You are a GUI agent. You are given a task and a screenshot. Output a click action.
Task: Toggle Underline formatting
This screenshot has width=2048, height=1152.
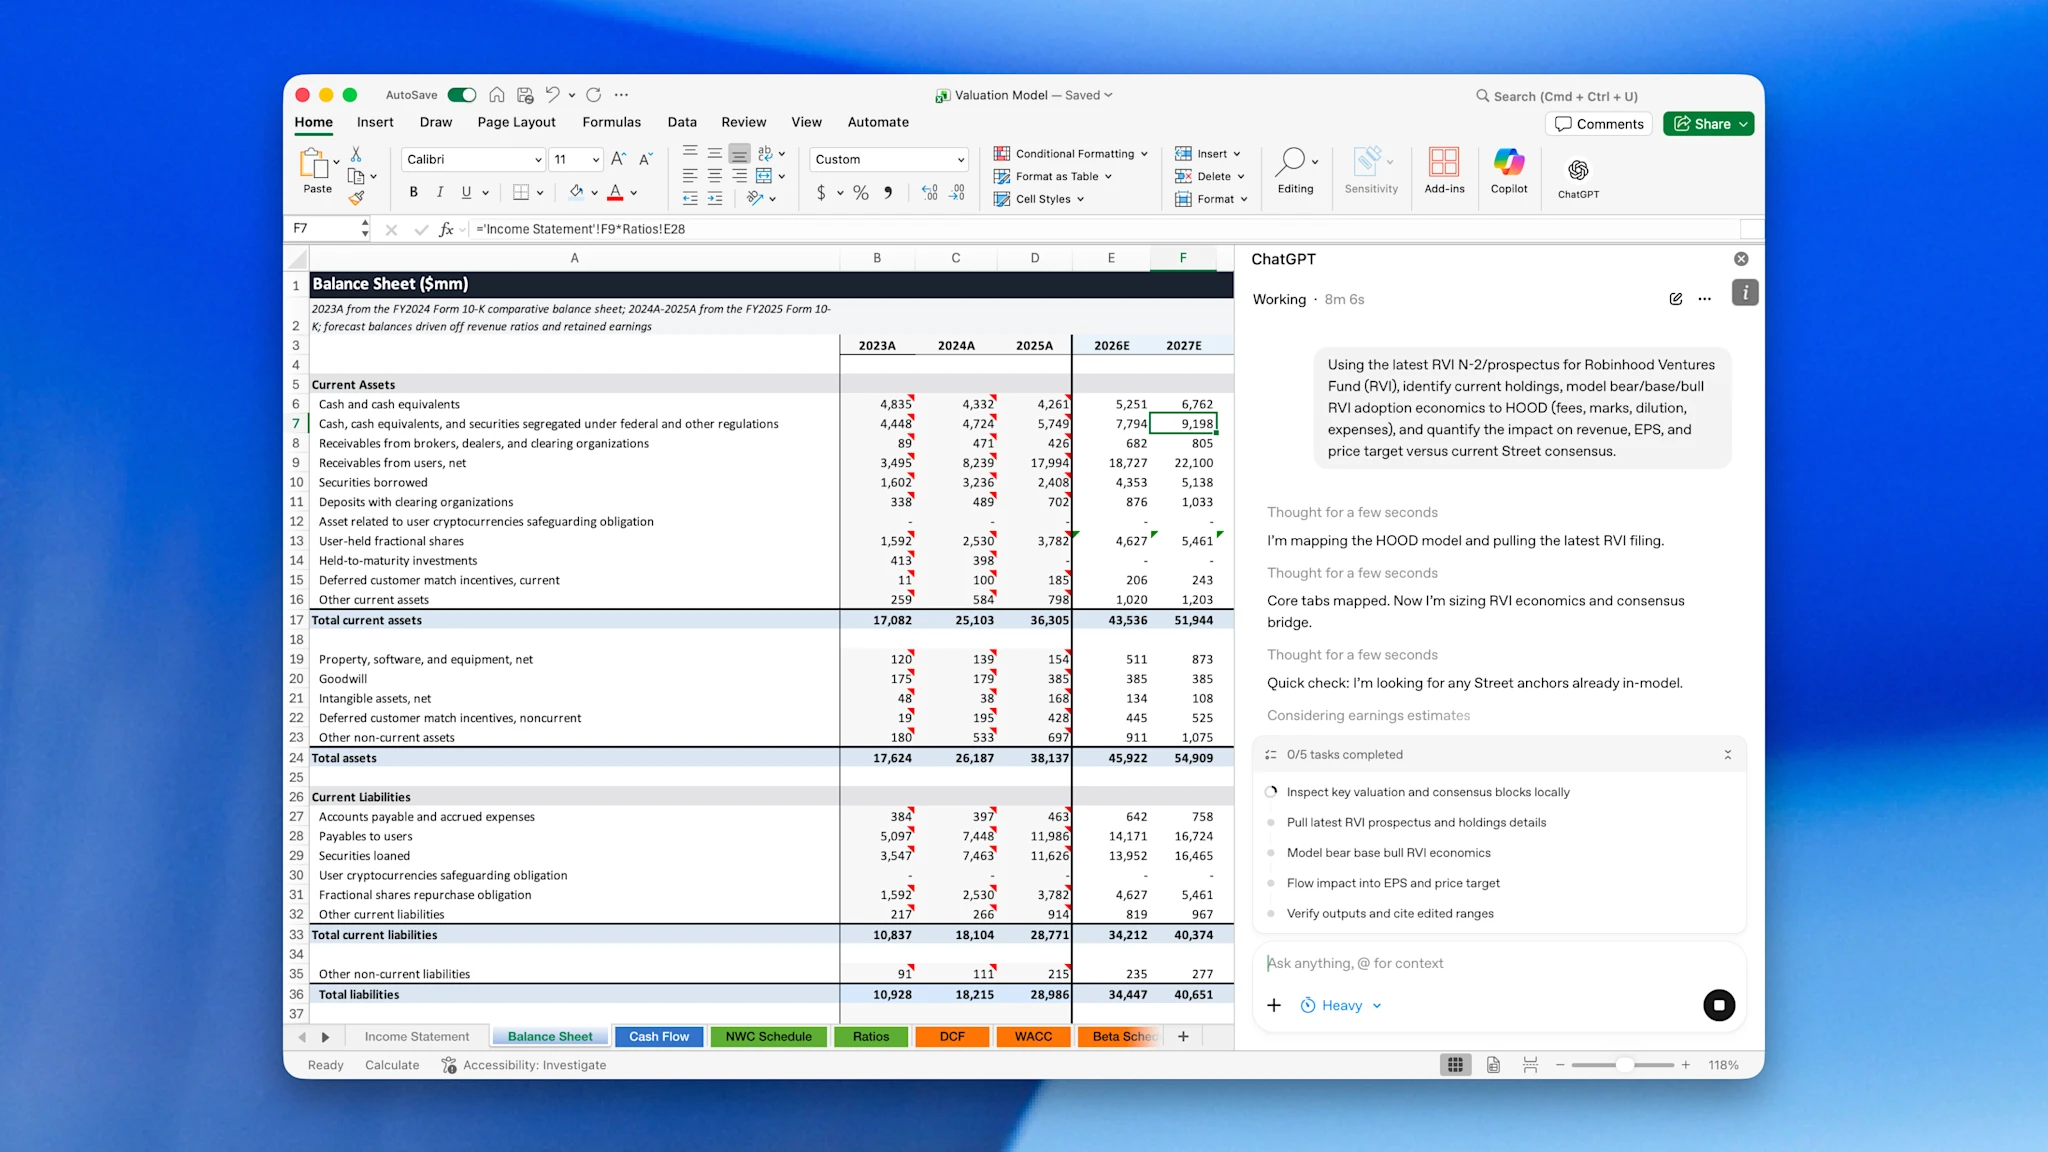click(x=466, y=192)
